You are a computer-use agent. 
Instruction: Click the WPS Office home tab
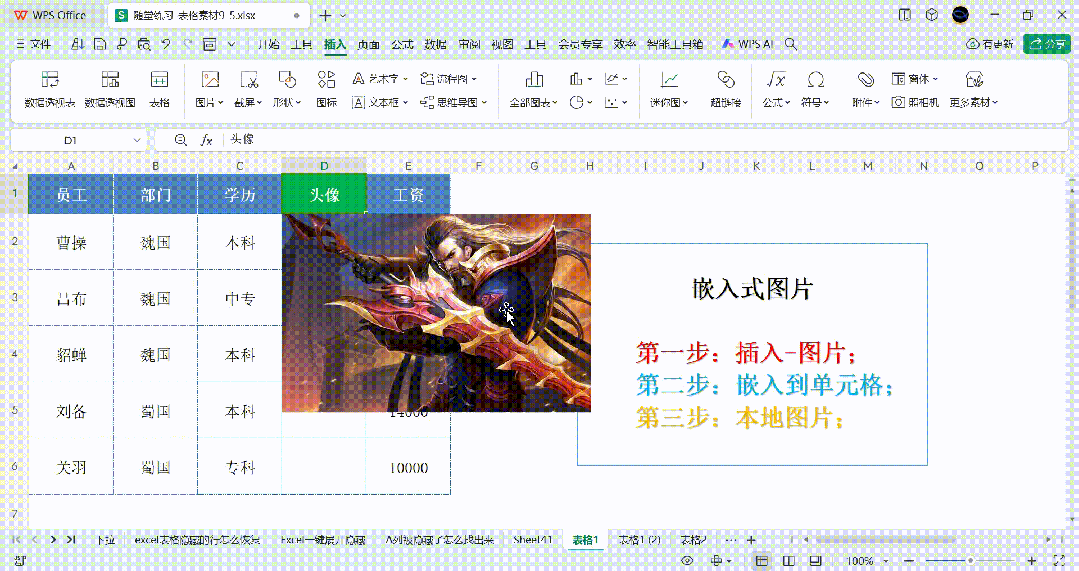50,15
